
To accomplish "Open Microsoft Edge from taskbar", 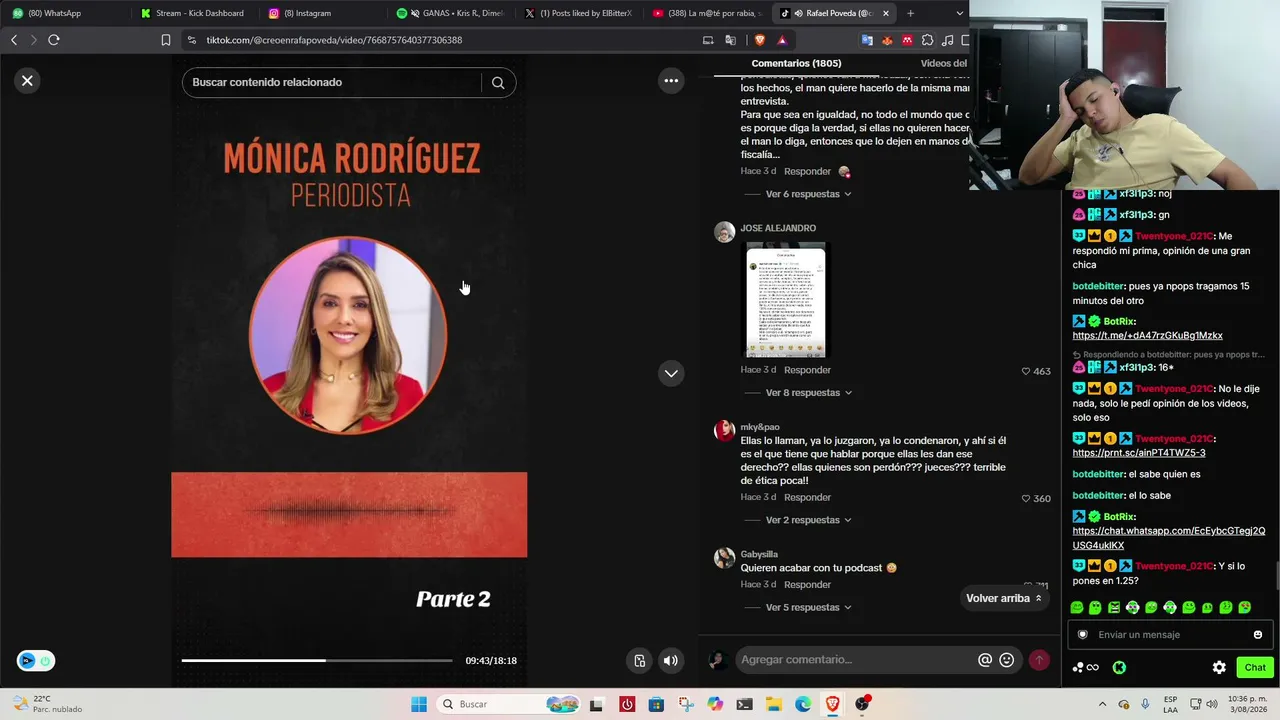I will [x=803, y=704].
